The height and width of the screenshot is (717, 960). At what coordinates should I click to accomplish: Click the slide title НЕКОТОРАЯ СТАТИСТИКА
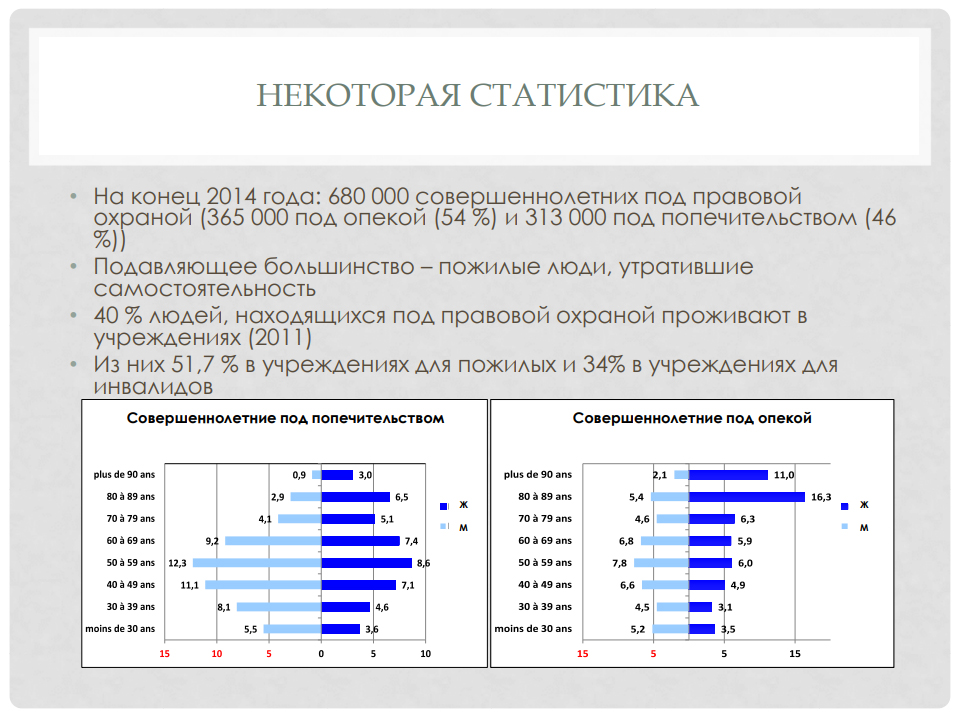(478, 95)
